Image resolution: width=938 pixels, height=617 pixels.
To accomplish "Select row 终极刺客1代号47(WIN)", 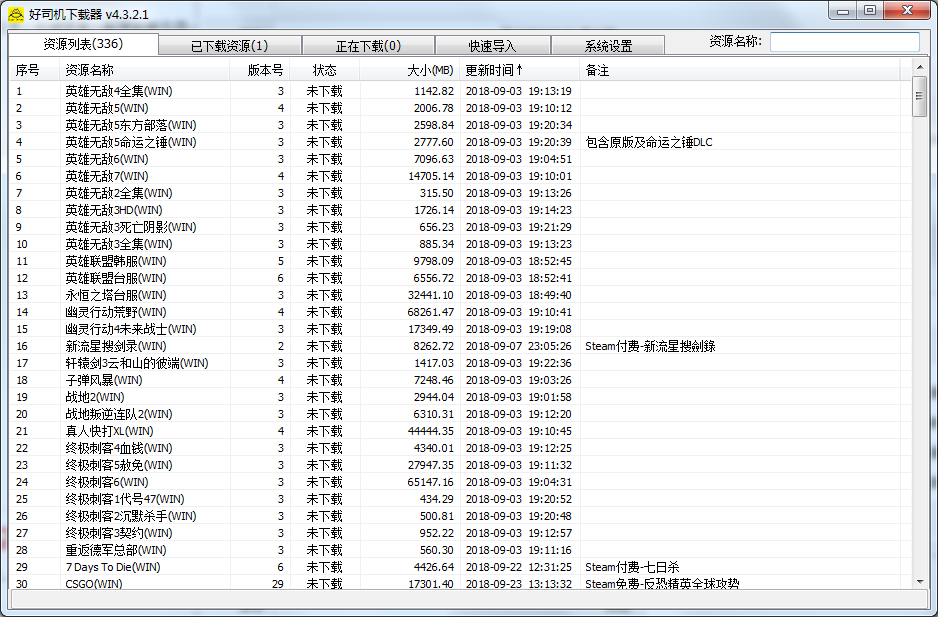I will click(460, 499).
